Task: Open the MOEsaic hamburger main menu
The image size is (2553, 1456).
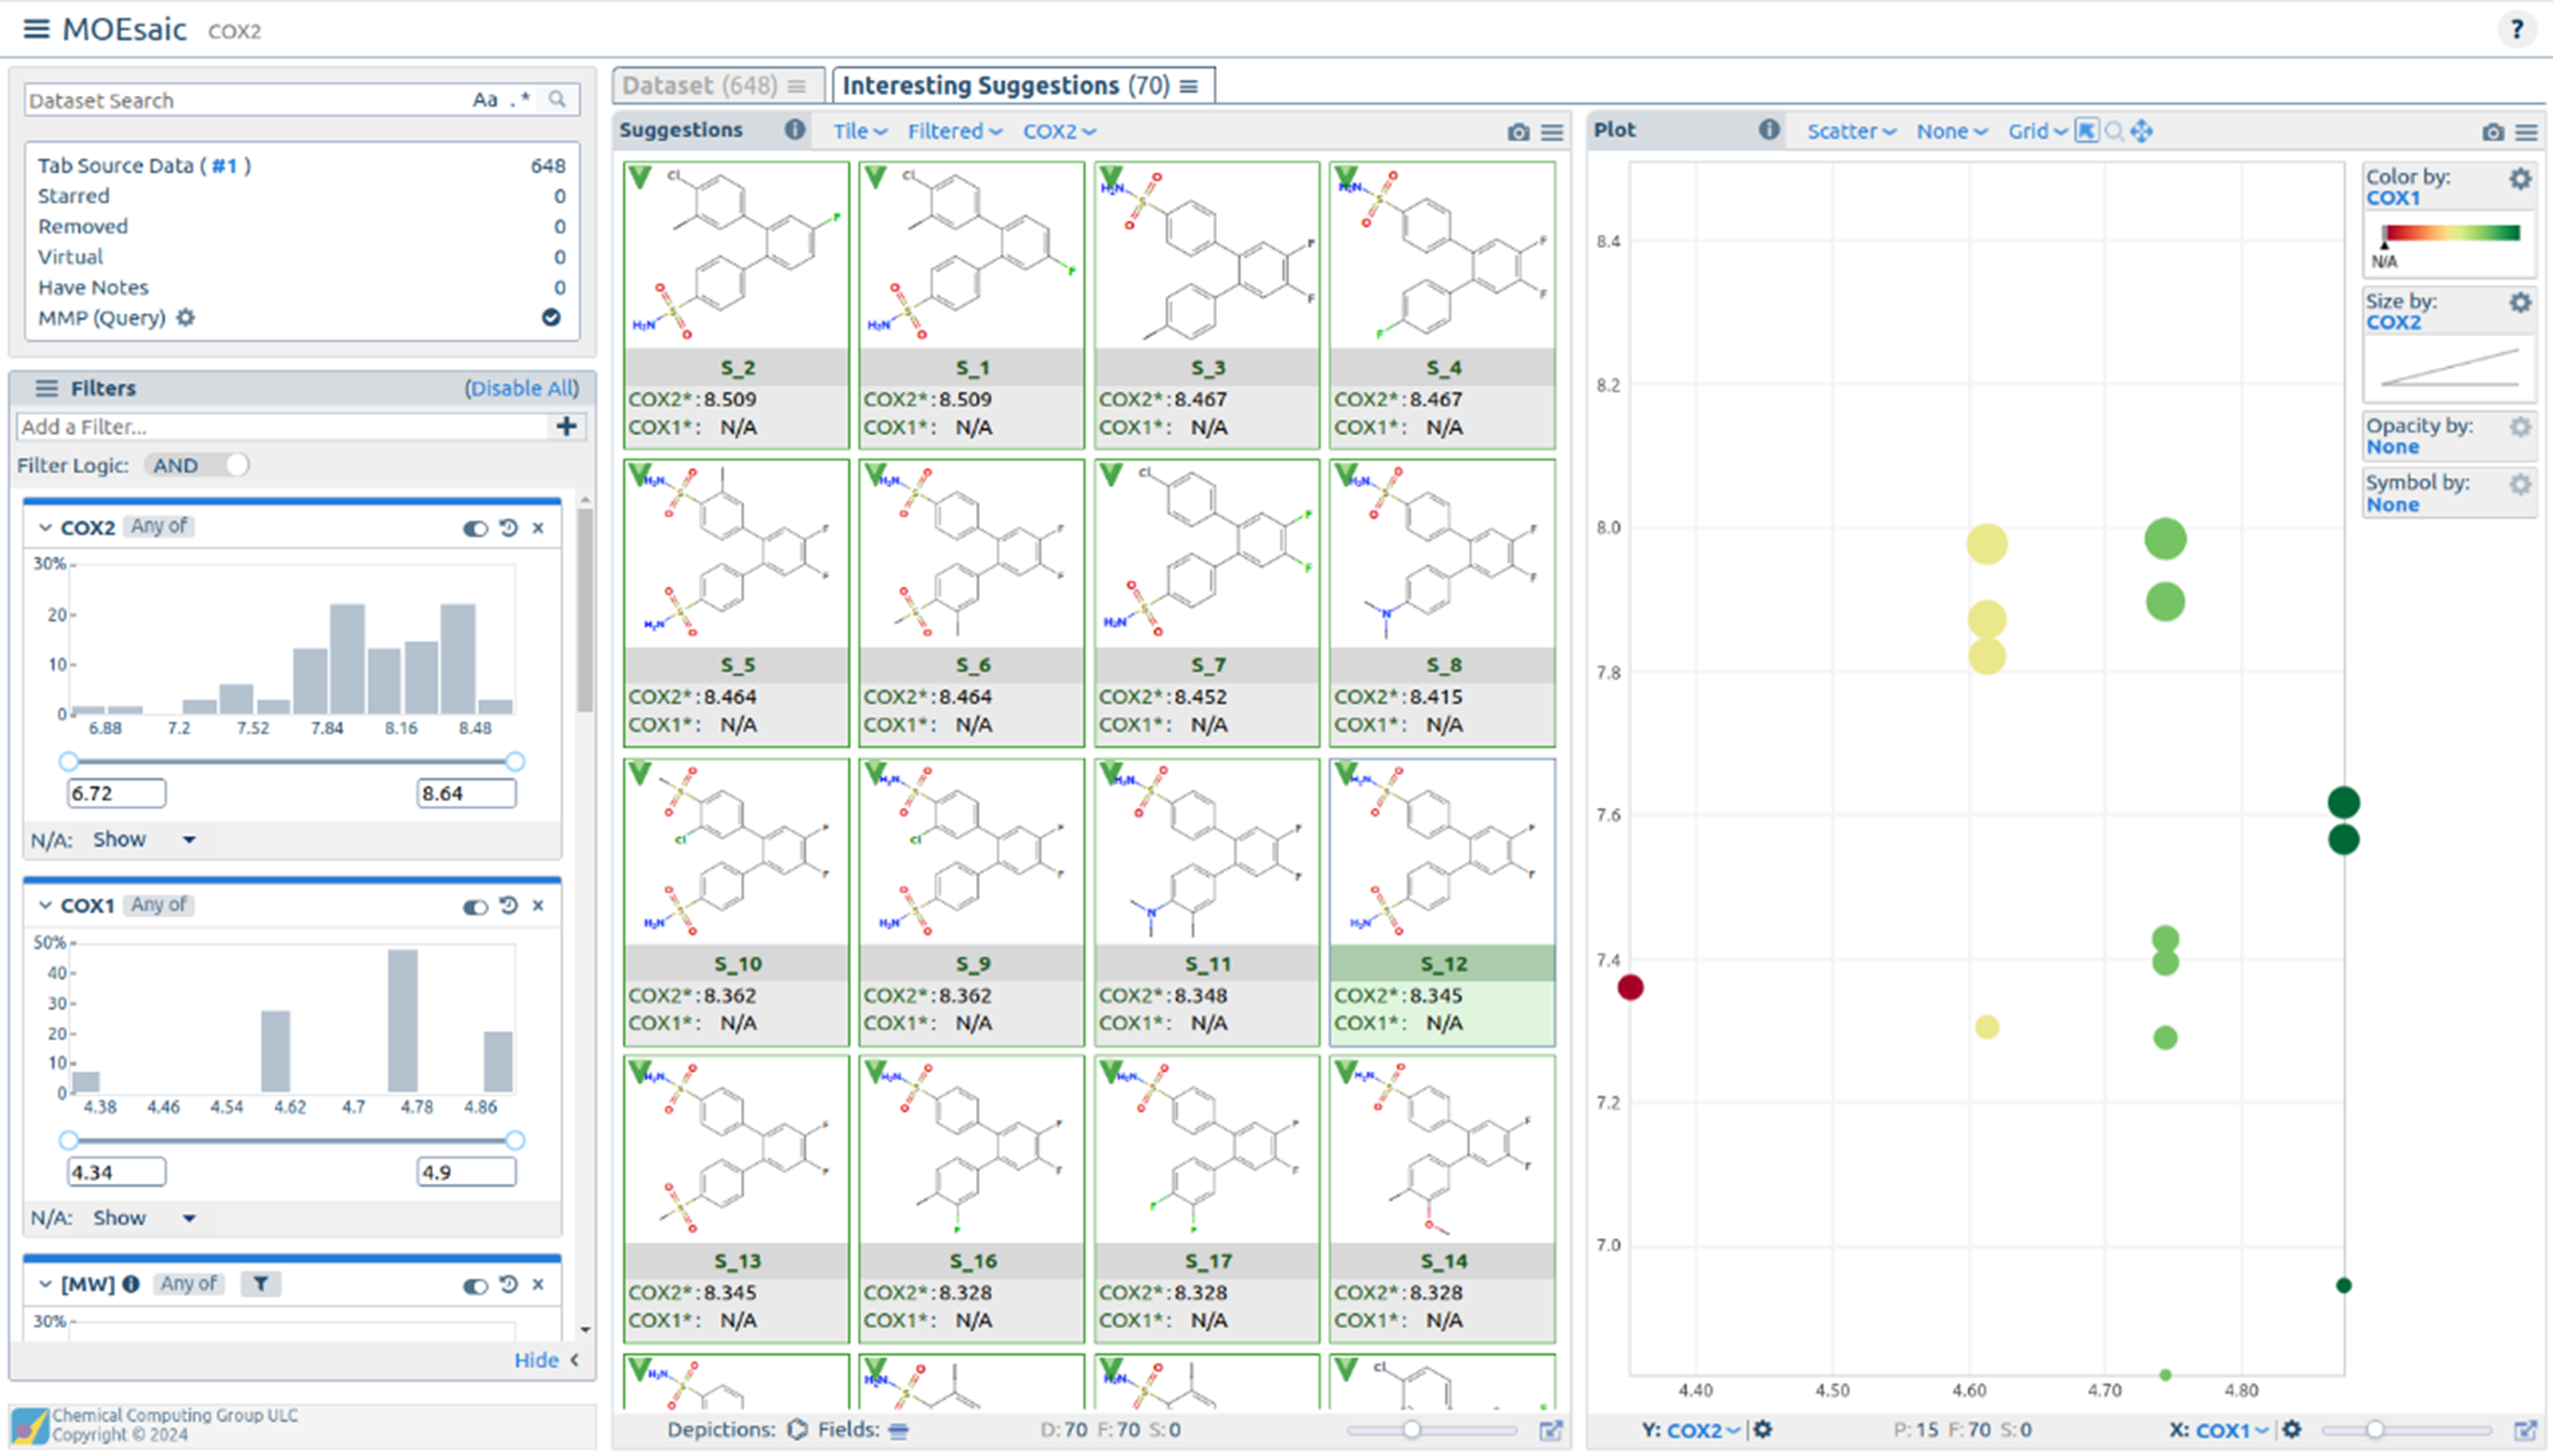Action: click(36, 29)
